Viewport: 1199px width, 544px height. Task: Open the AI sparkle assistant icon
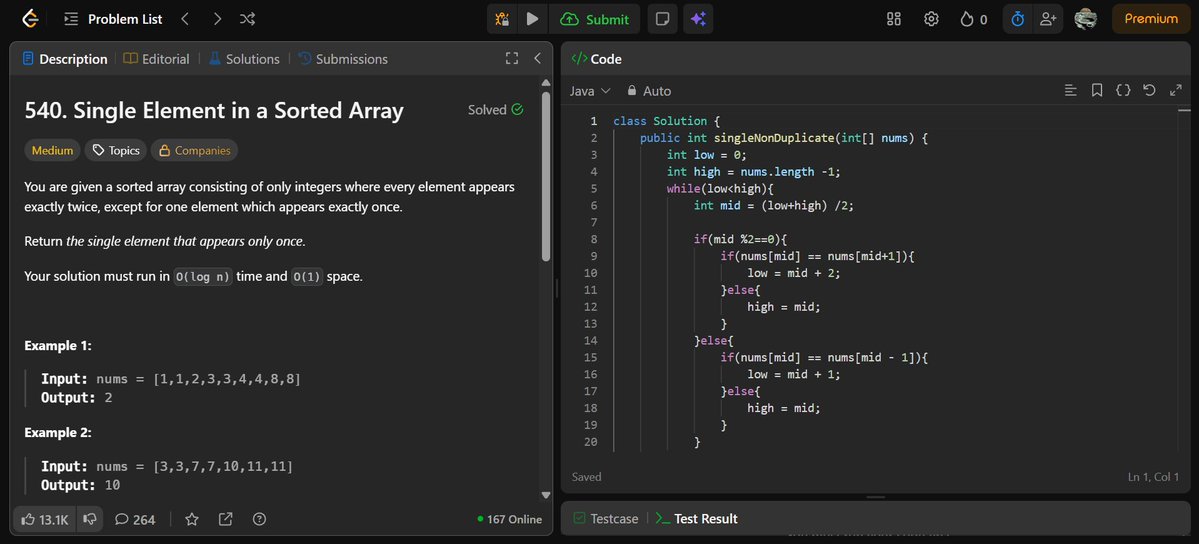point(698,19)
